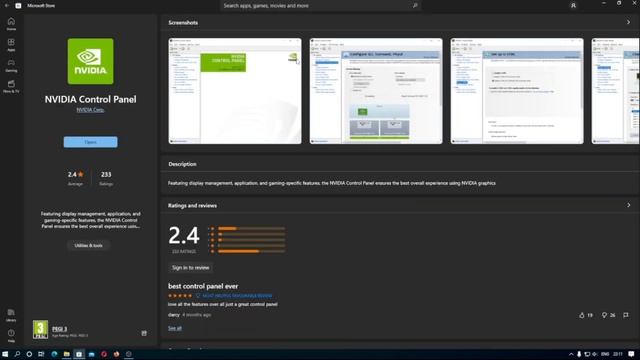Click the 1-star rating bar

point(251,251)
